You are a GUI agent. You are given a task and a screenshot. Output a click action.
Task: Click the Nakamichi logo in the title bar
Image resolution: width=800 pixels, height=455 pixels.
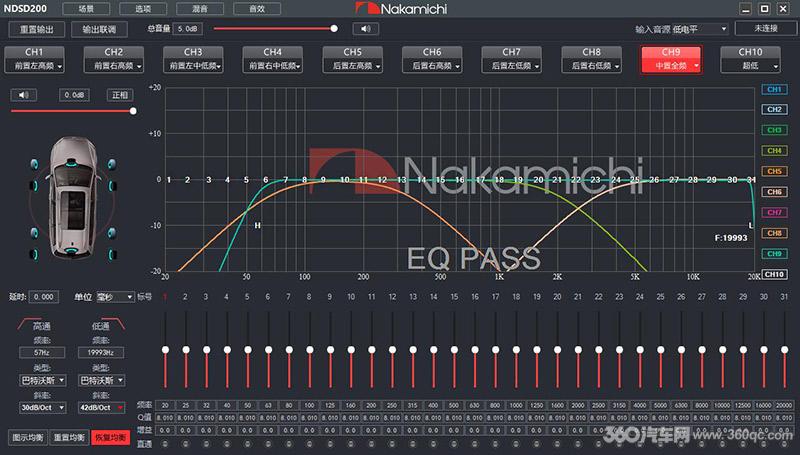[x=401, y=8]
